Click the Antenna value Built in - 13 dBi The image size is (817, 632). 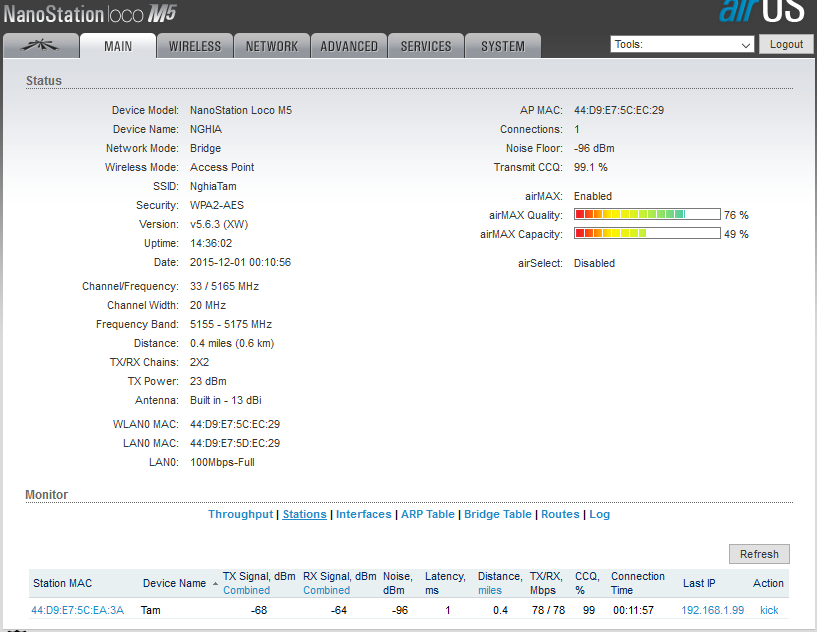click(x=226, y=400)
